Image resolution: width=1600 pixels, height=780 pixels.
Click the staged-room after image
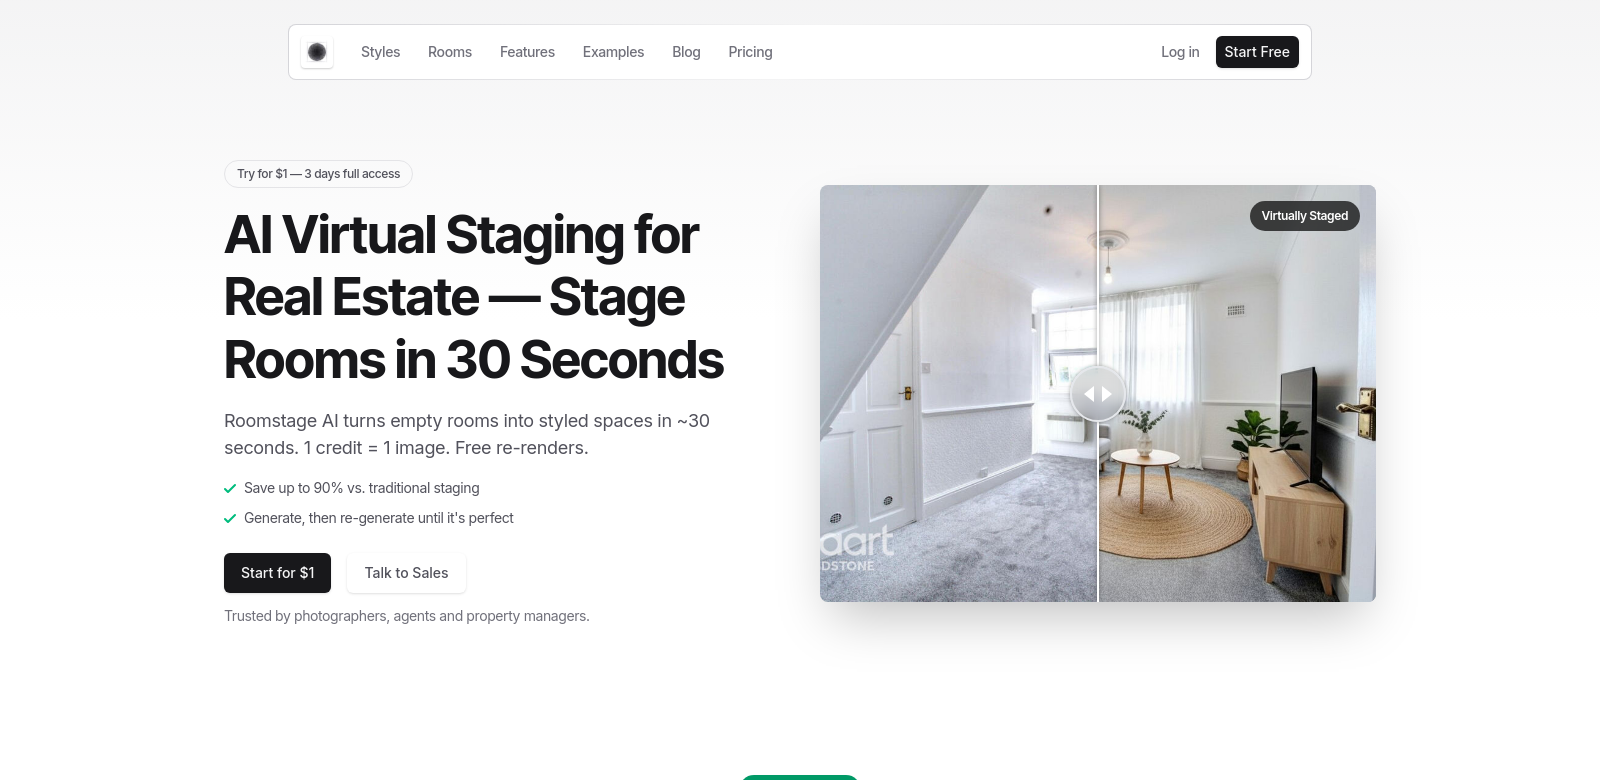click(x=1238, y=394)
